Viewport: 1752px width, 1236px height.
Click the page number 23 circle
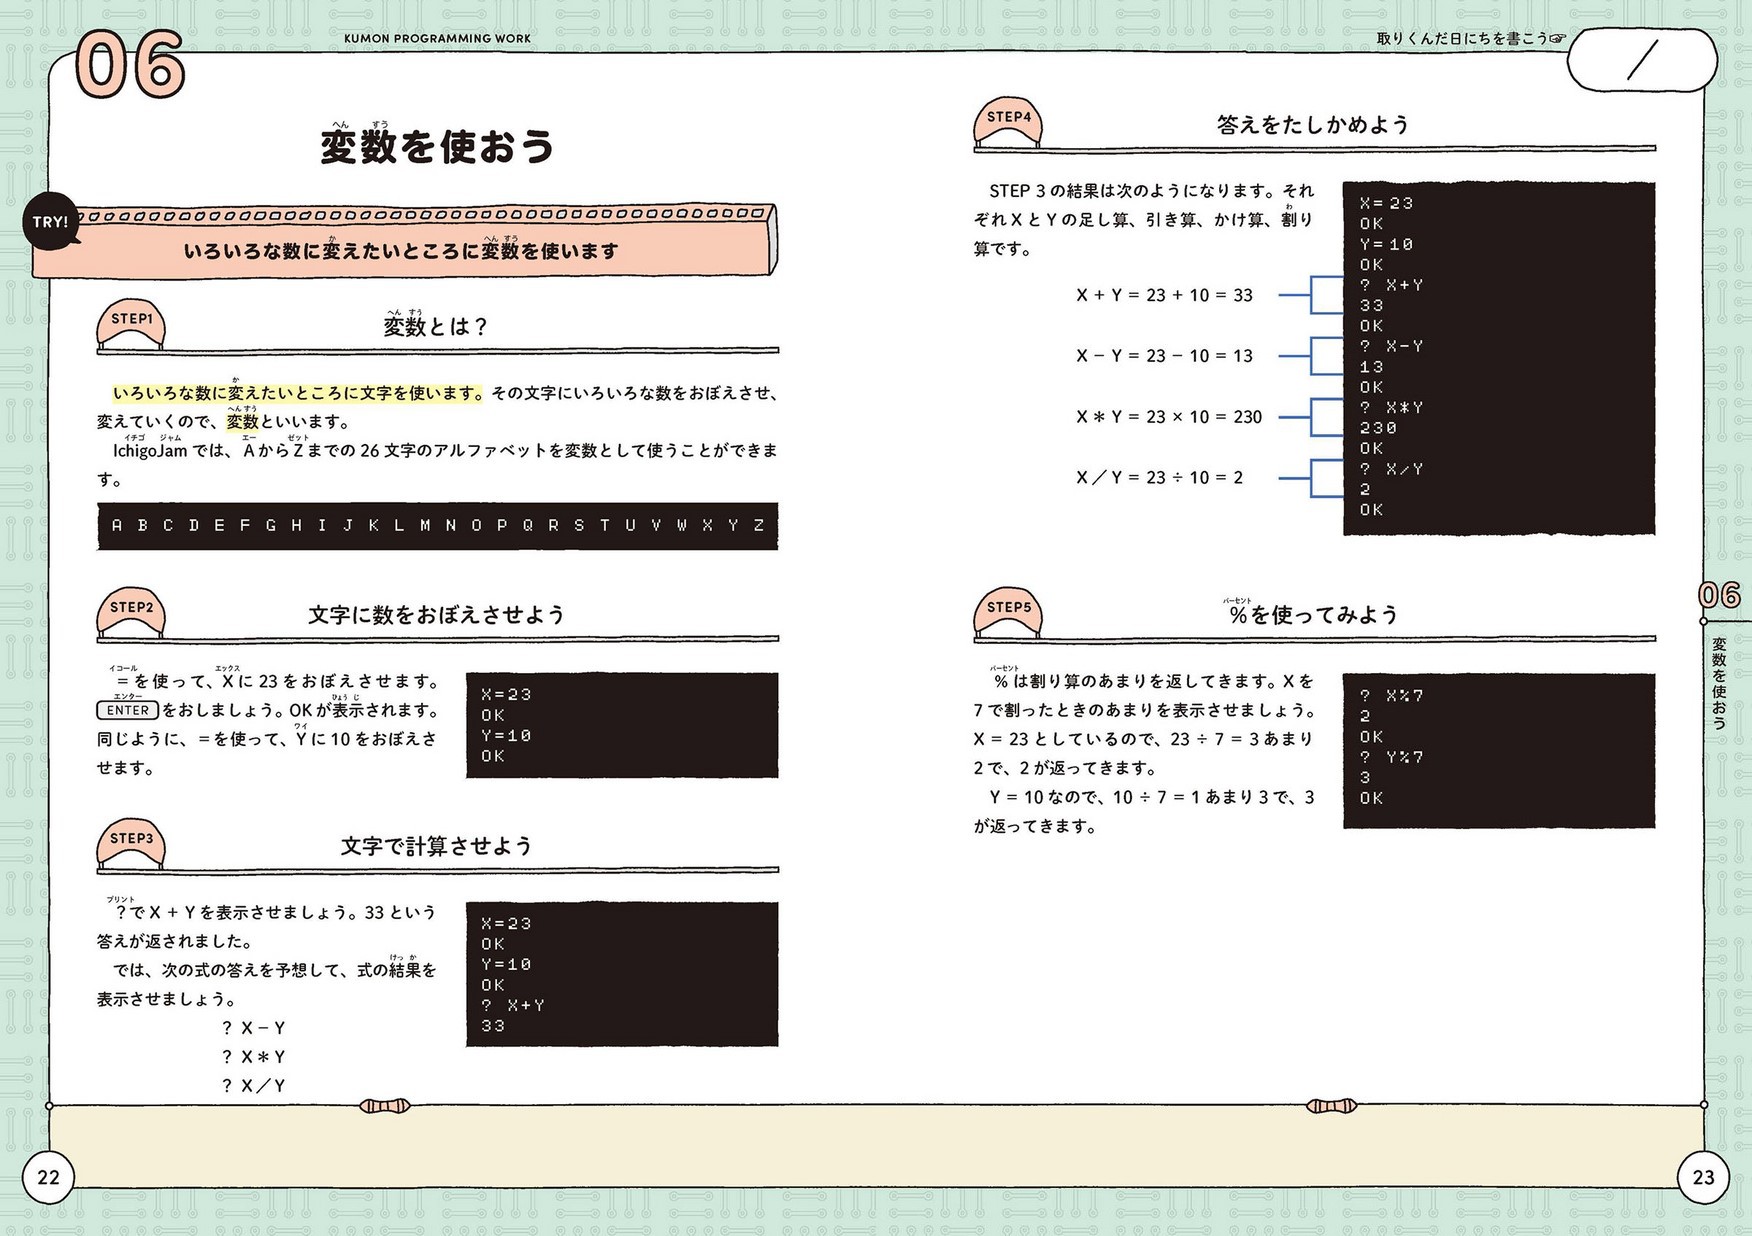1703,1177
